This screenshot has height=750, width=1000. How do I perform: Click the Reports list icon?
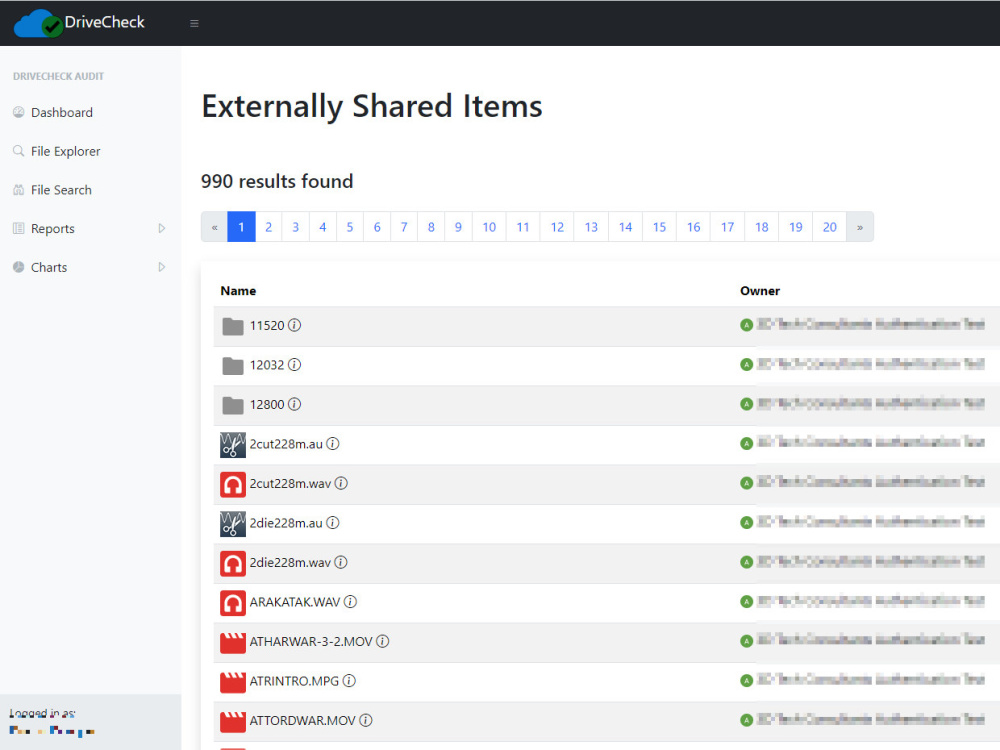point(18,228)
